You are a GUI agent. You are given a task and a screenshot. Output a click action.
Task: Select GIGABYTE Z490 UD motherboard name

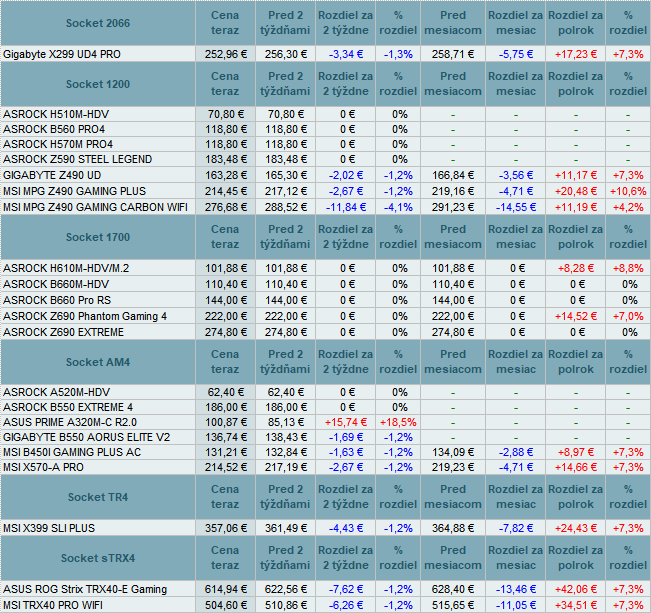[x=52, y=175]
